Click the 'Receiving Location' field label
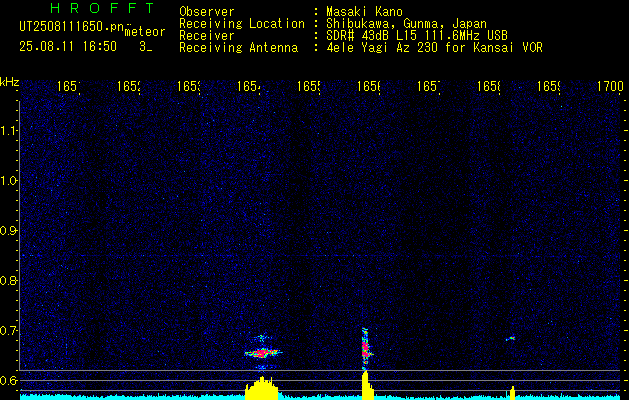The height and width of the screenshot is (400, 629). pyautogui.click(x=242, y=24)
